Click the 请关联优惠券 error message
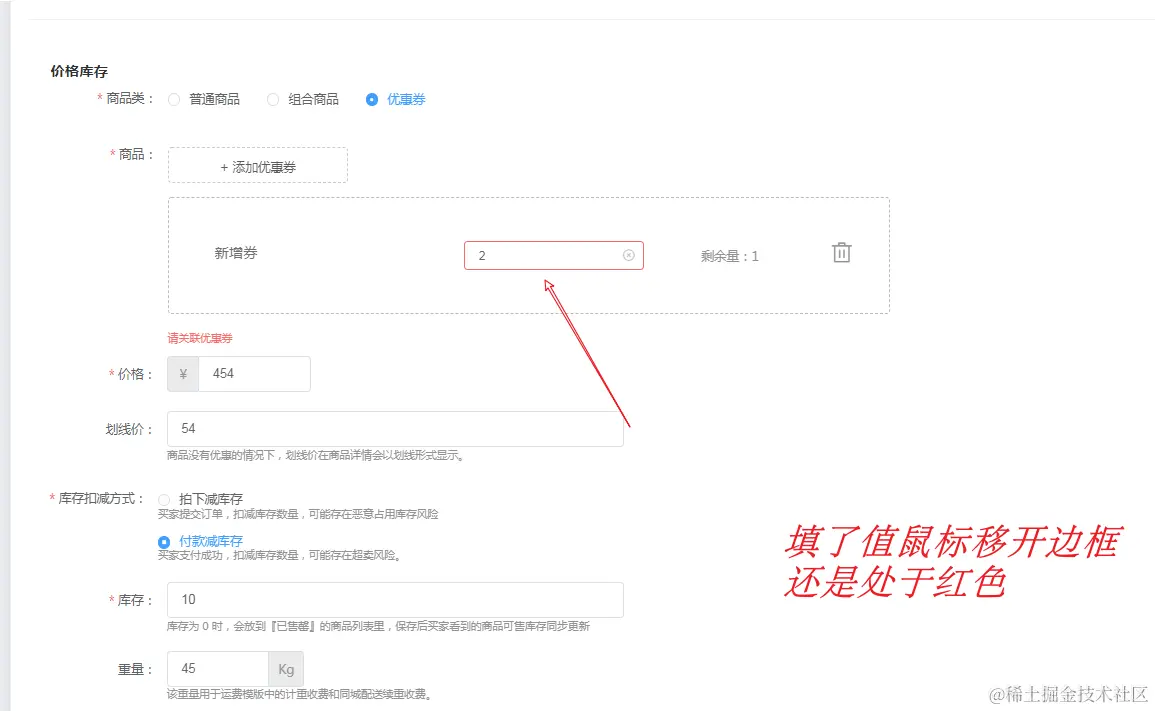1155x711 pixels. (x=200, y=338)
